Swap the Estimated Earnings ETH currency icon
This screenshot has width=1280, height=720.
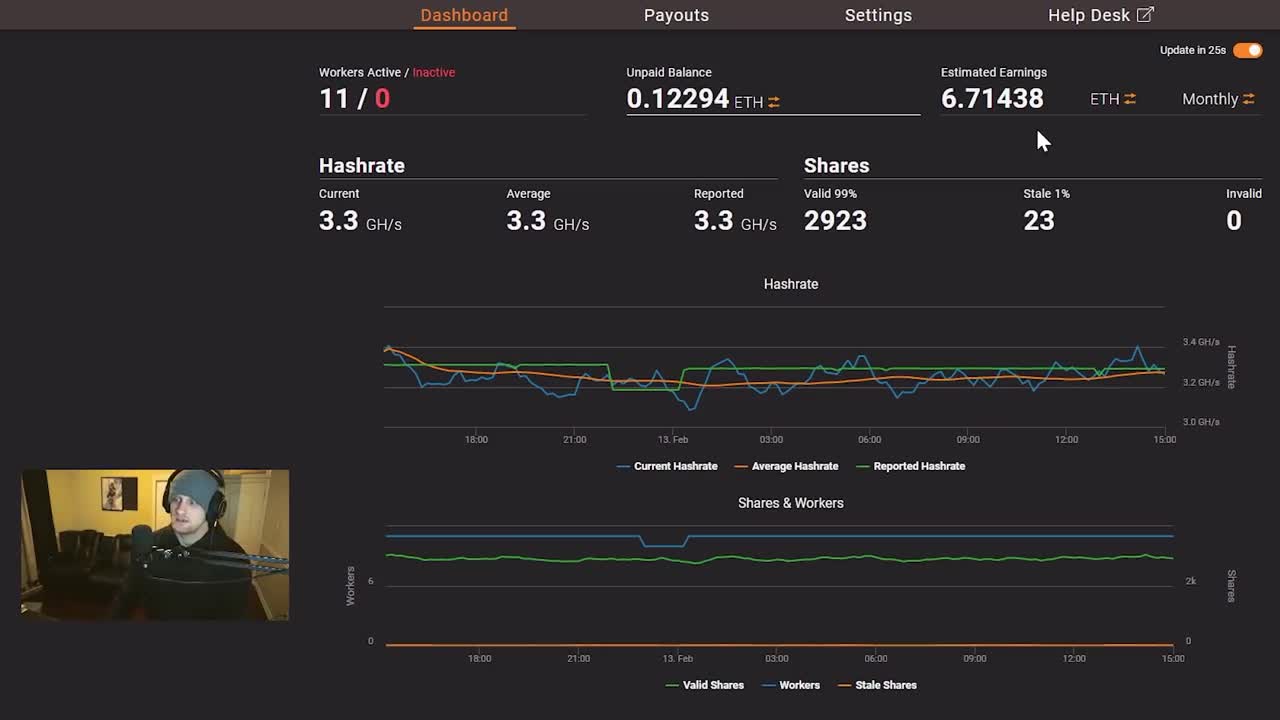[x=1130, y=99]
